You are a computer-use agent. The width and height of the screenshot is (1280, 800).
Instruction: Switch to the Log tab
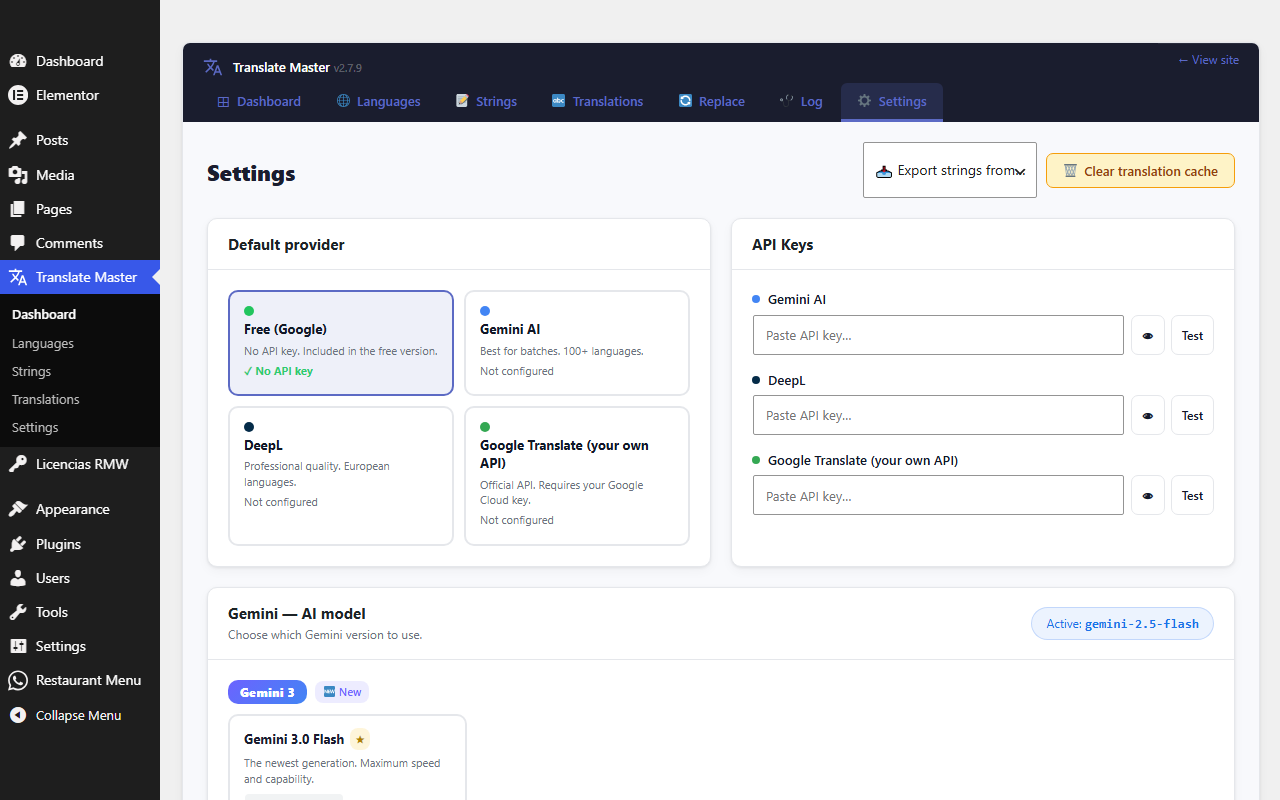(800, 101)
